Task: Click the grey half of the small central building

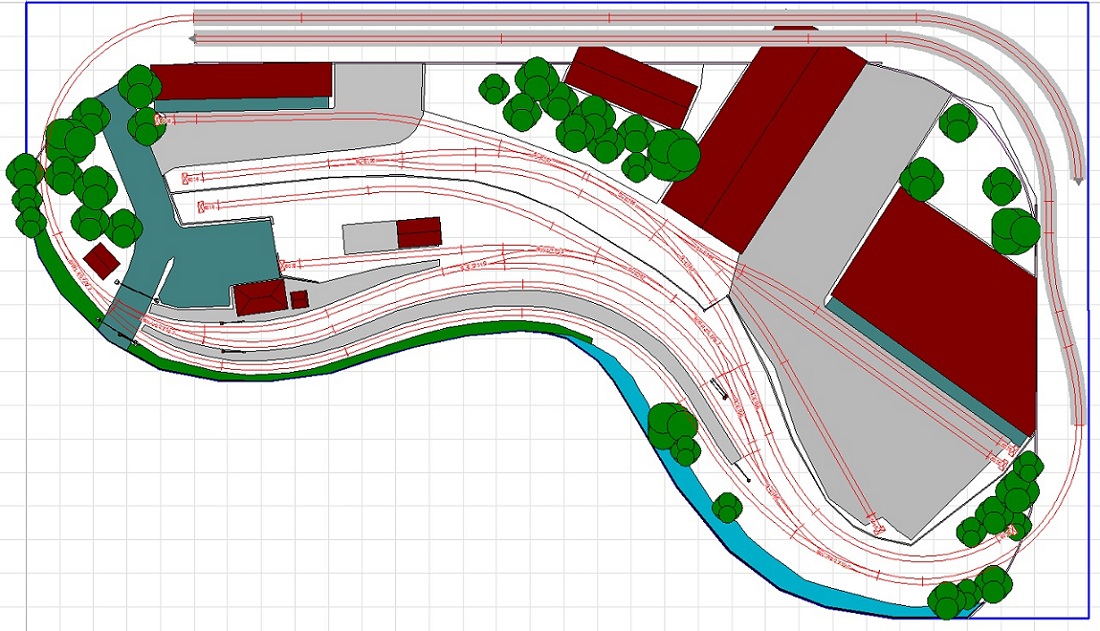Action: point(369,238)
